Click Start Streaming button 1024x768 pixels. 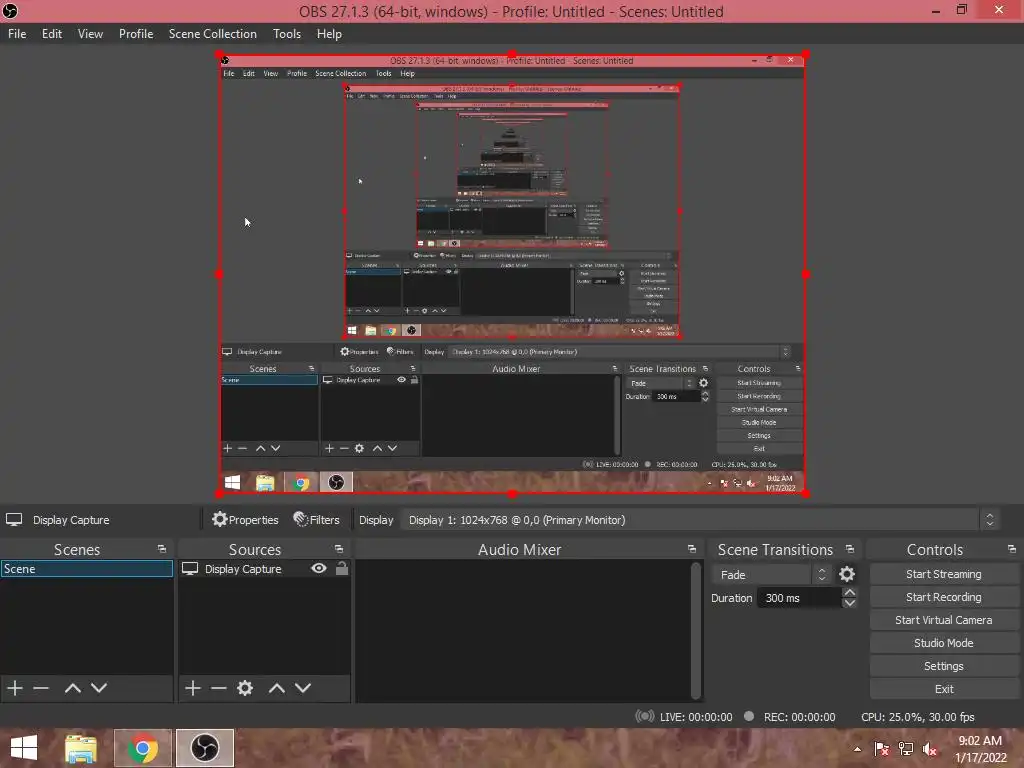pos(944,574)
